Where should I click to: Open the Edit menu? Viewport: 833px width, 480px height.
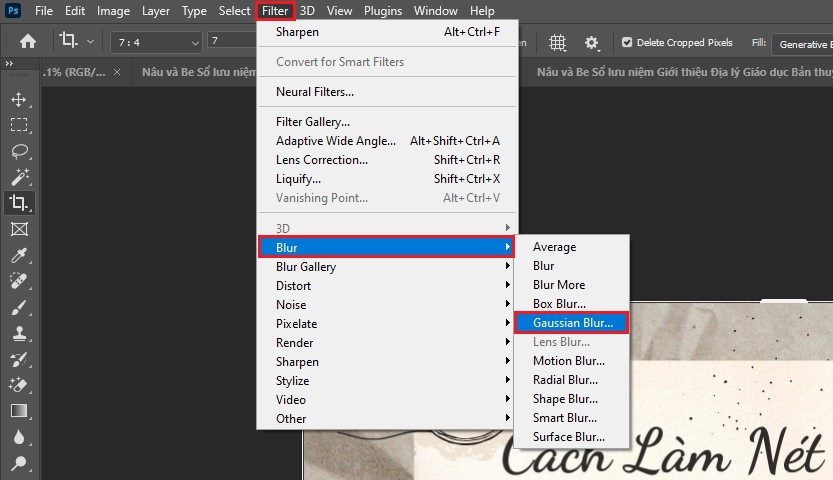75,11
